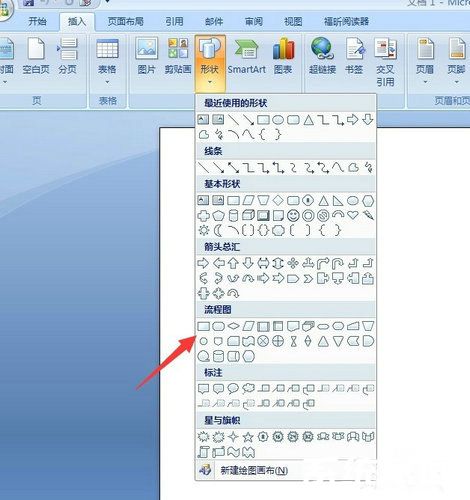Choose the cloud callout shape

click(x=248, y=388)
